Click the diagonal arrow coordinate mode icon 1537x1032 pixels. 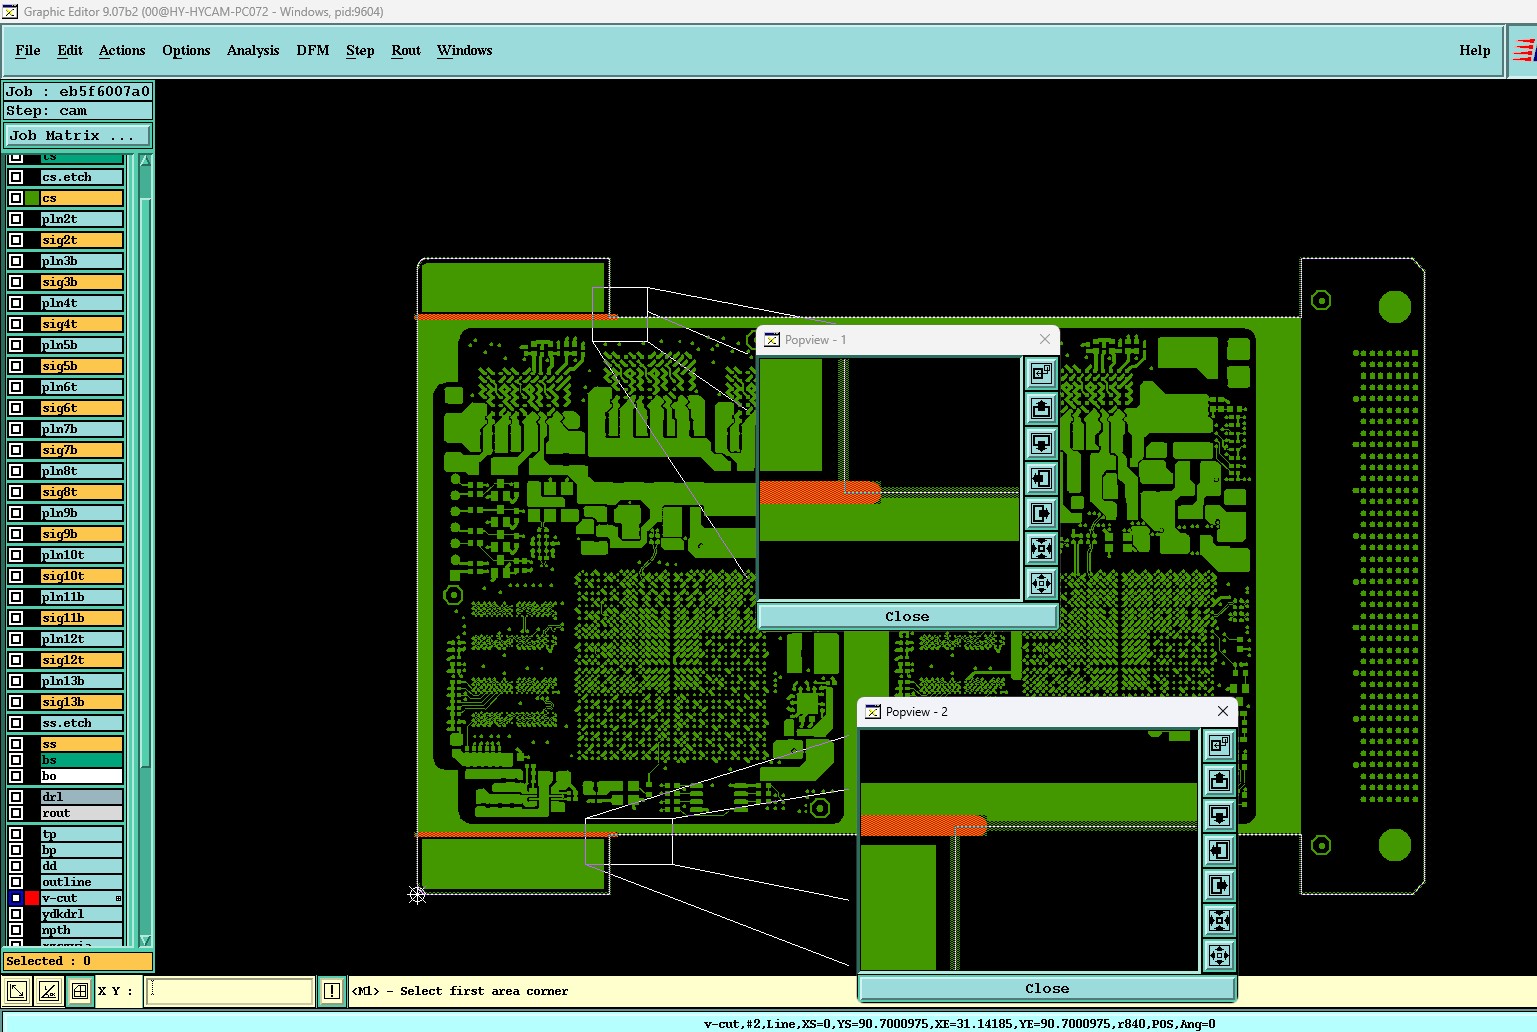click(x=17, y=991)
